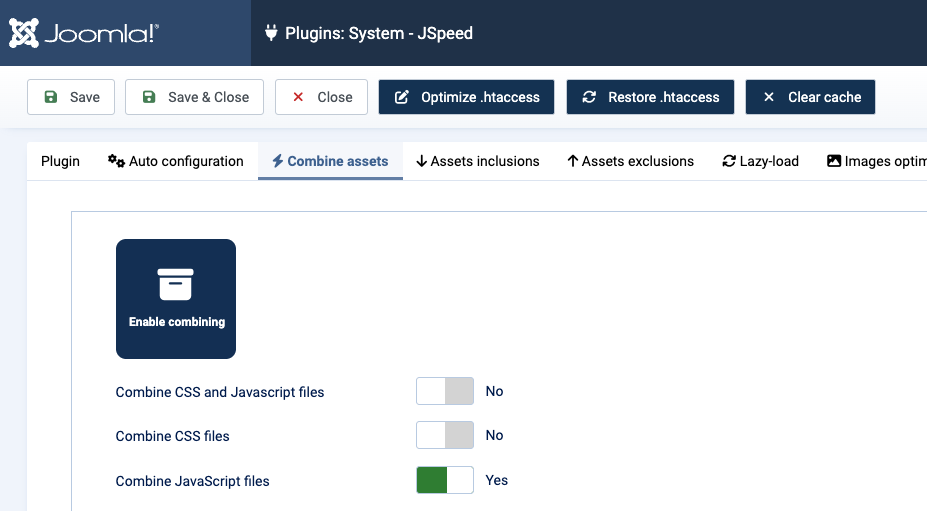Open the Lazy-load tab
The image size is (927, 511).
[760, 161]
